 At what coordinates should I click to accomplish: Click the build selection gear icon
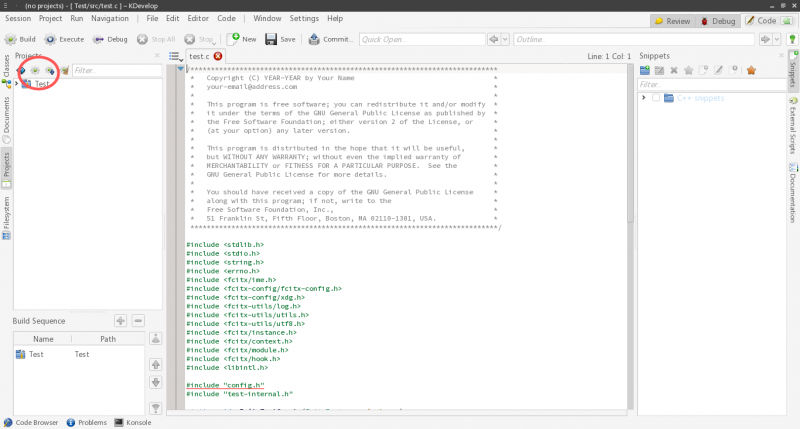pyautogui.click(x=35, y=70)
